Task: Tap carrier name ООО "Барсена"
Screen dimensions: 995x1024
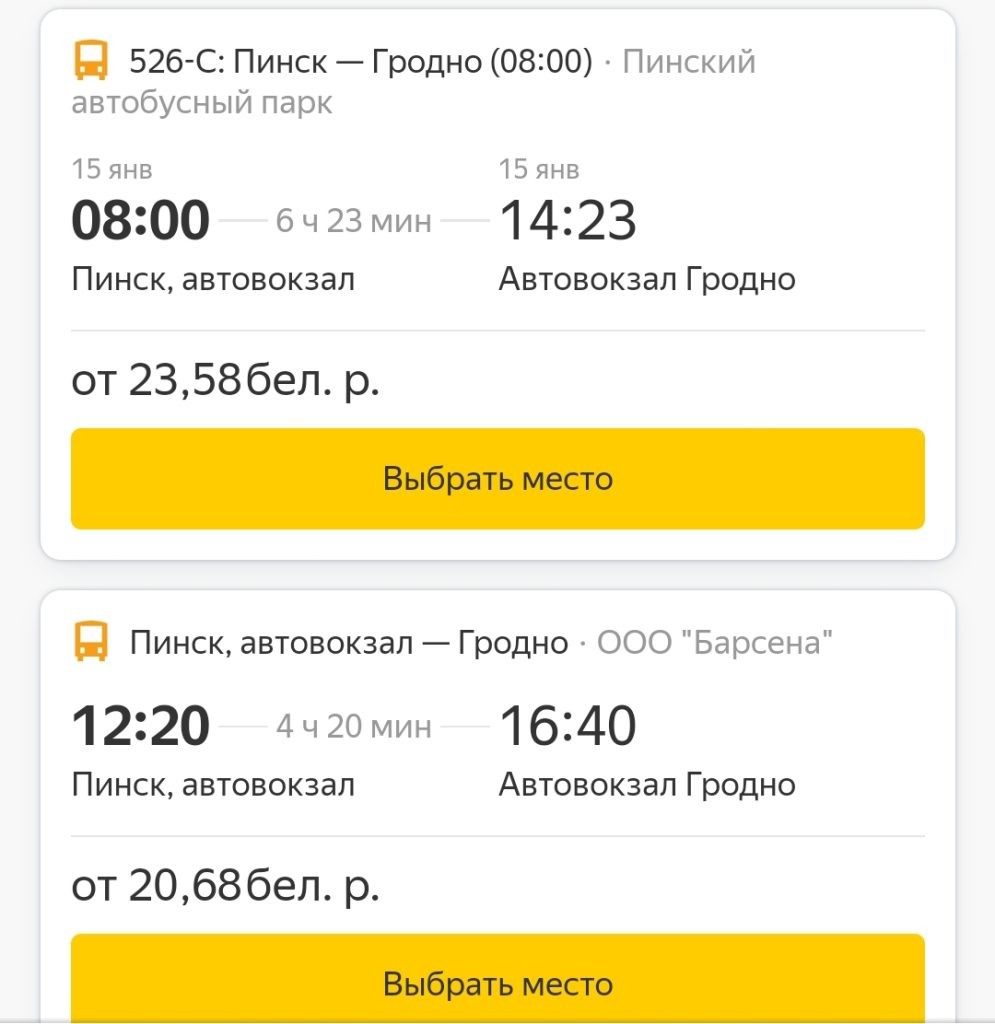Action: click(x=715, y=642)
